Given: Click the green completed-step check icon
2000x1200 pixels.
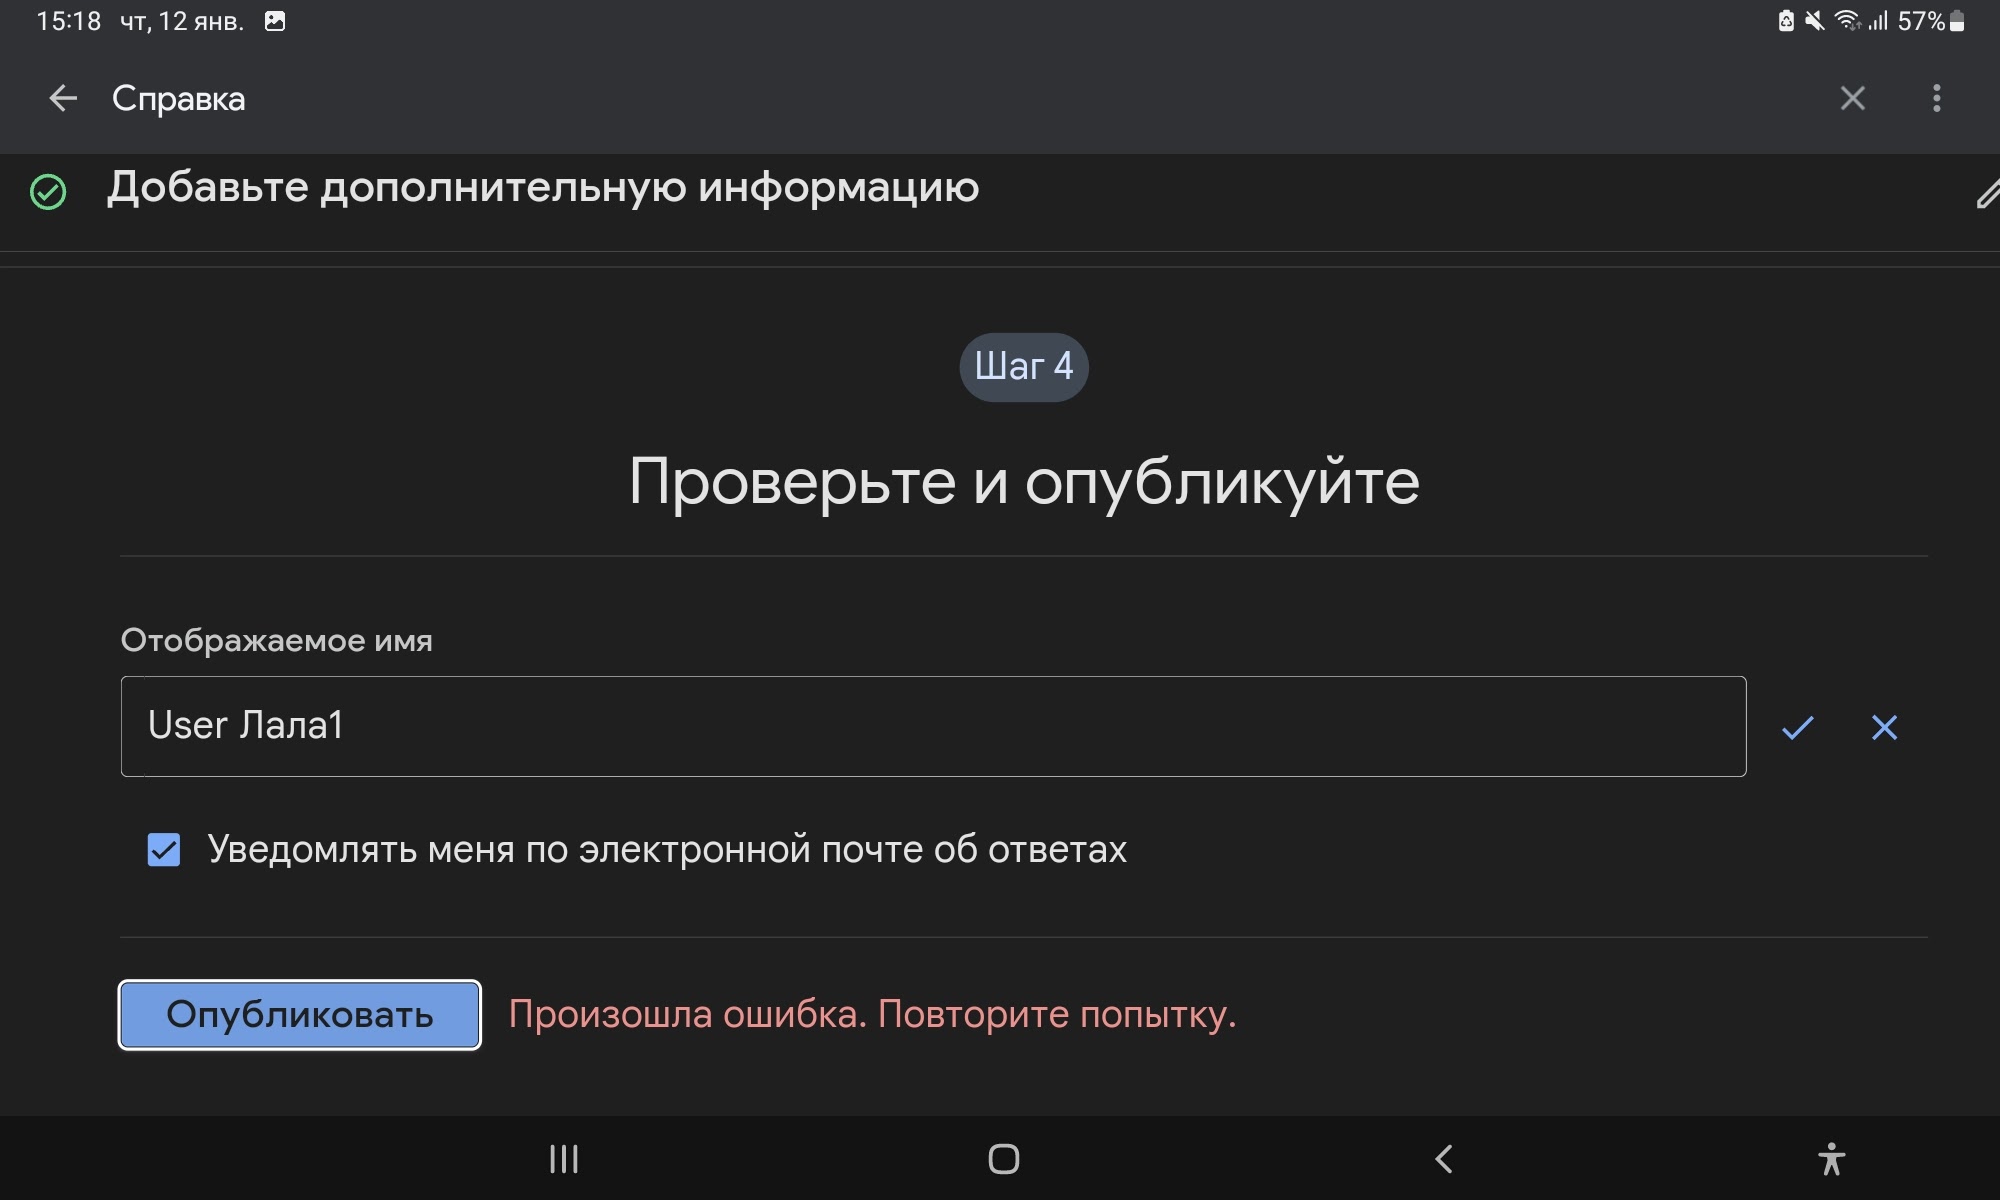Looking at the screenshot, I should point(48,191).
